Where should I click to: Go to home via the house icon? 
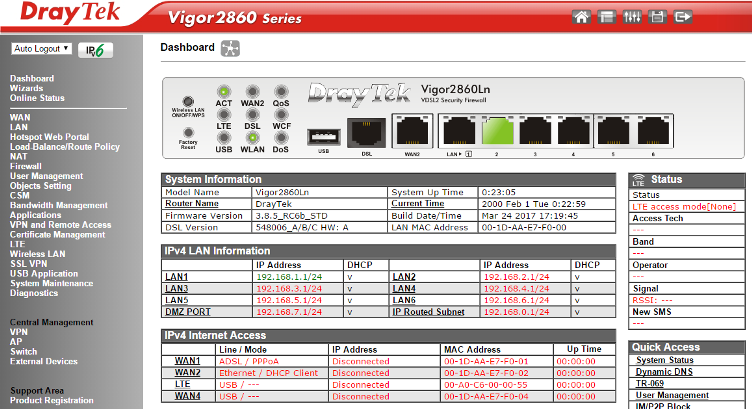(x=581, y=17)
